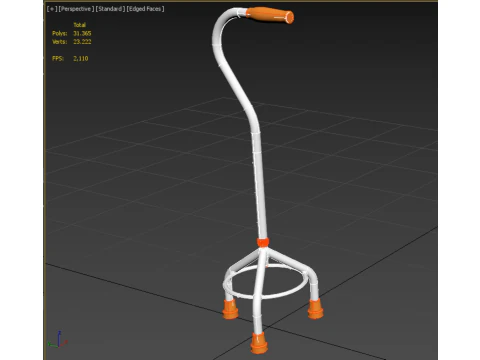Select the orange collar above the tripod base
Image resolution: width=480 pixels, height=360 pixels.
(263, 242)
